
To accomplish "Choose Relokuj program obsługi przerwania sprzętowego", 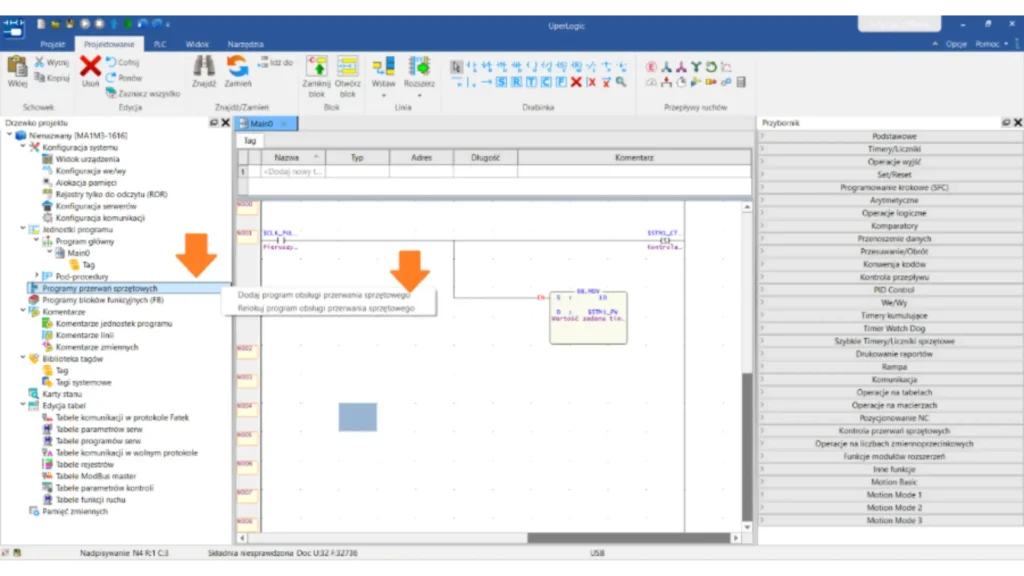I will (x=326, y=308).
